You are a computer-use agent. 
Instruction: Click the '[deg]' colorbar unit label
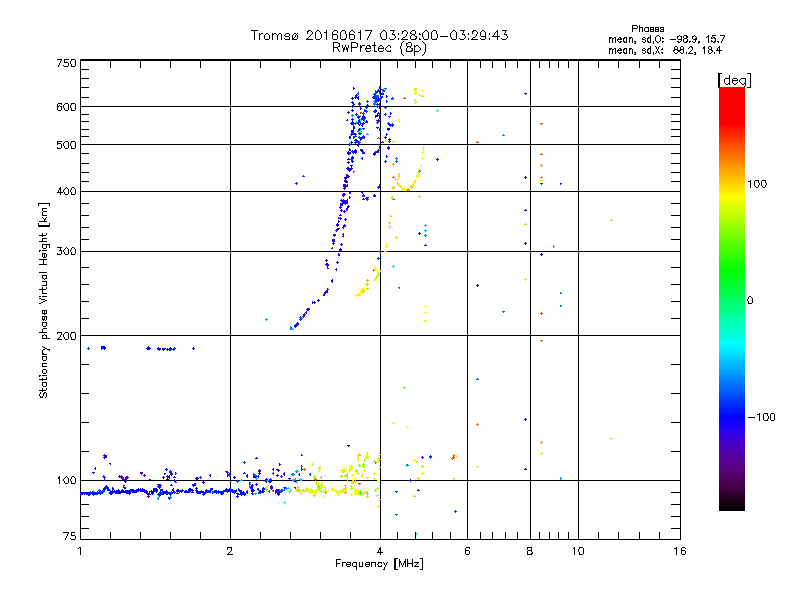(x=734, y=80)
